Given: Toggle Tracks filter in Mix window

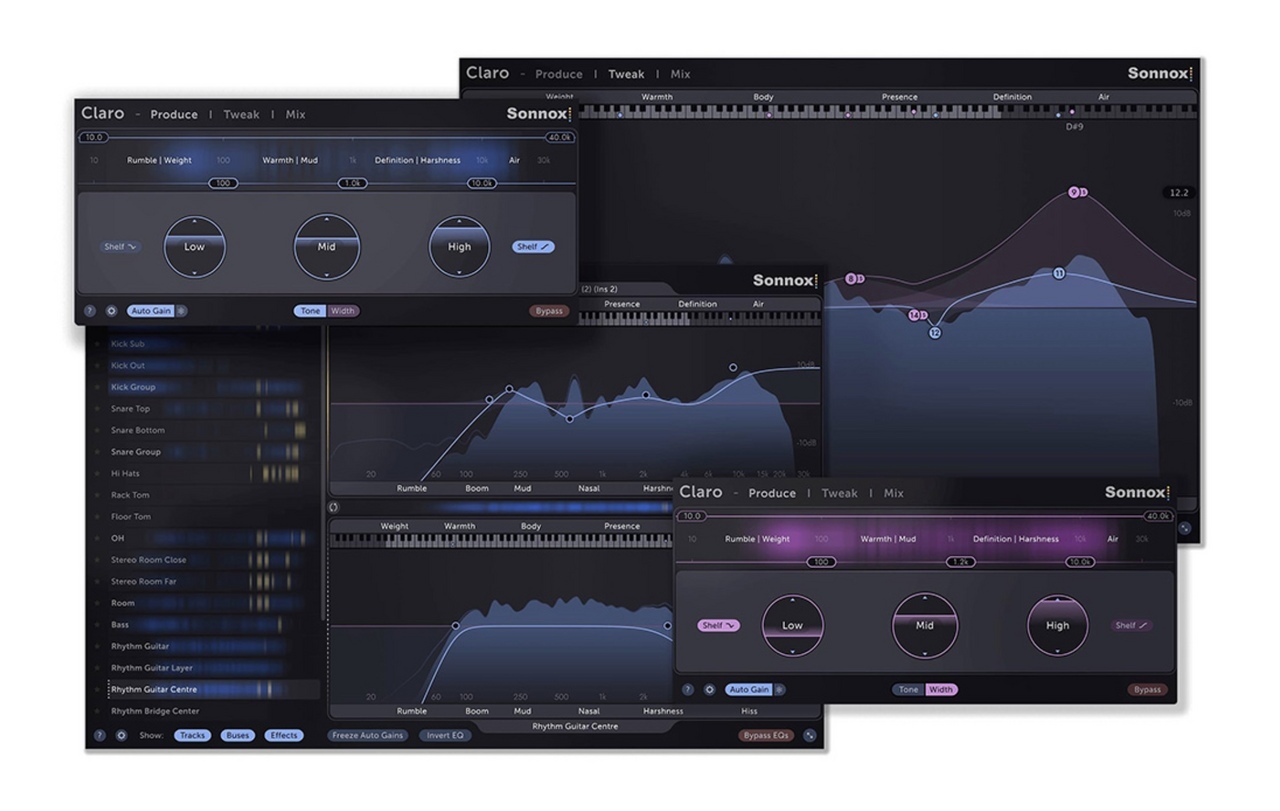Looking at the screenshot, I should (x=192, y=736).
